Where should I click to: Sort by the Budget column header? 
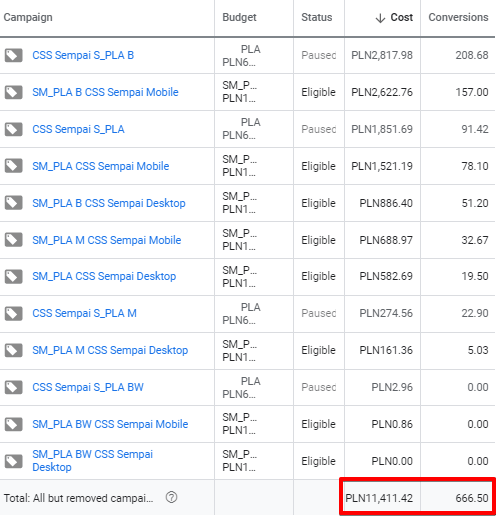(239, 17)
